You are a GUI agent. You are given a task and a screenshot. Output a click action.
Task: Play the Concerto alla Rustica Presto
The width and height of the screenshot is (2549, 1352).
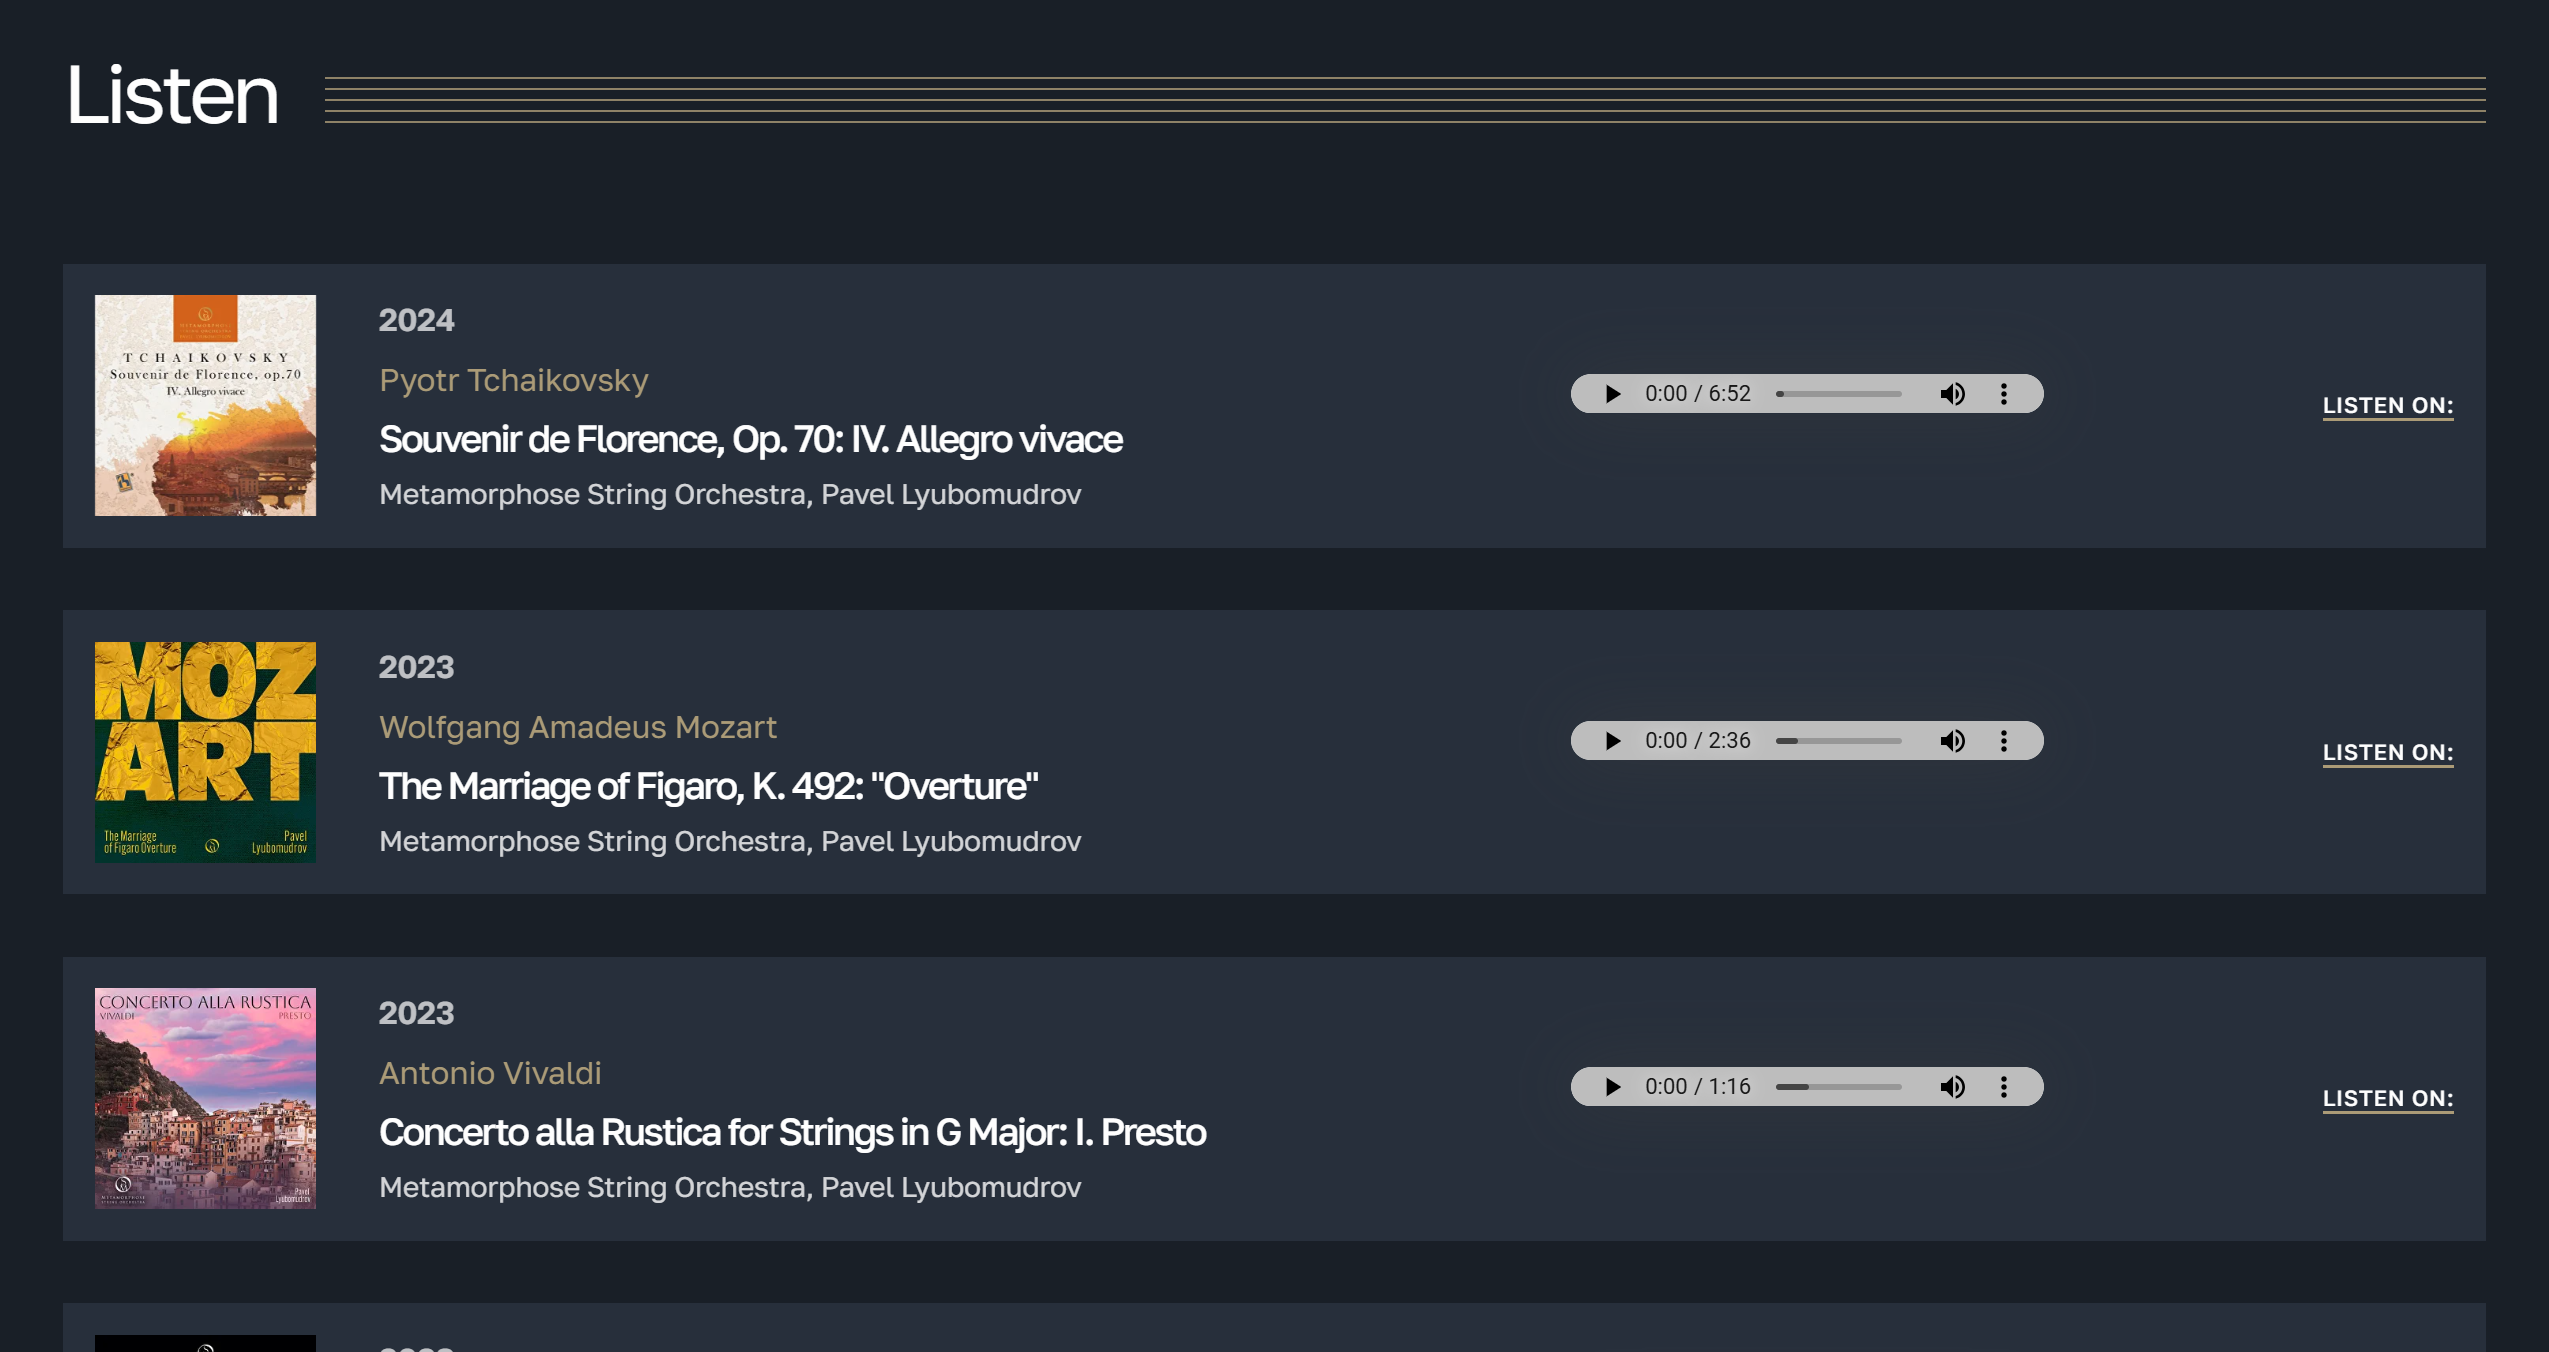click(x=1612, y=1087)
